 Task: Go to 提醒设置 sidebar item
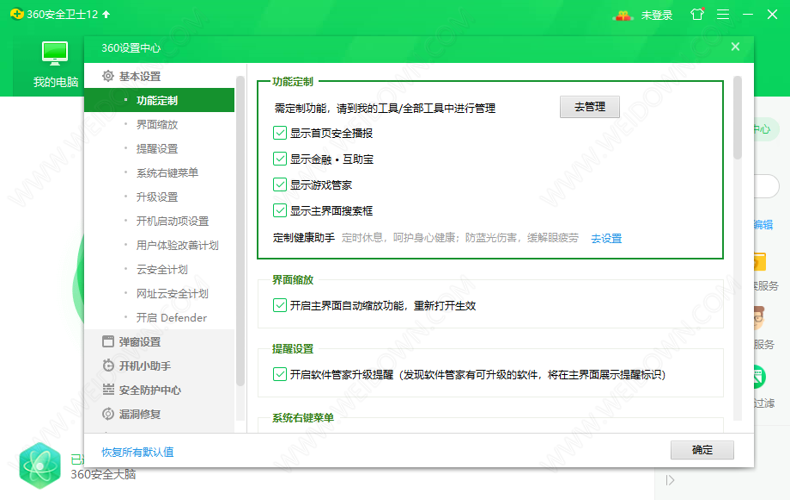tap(159, 149)
